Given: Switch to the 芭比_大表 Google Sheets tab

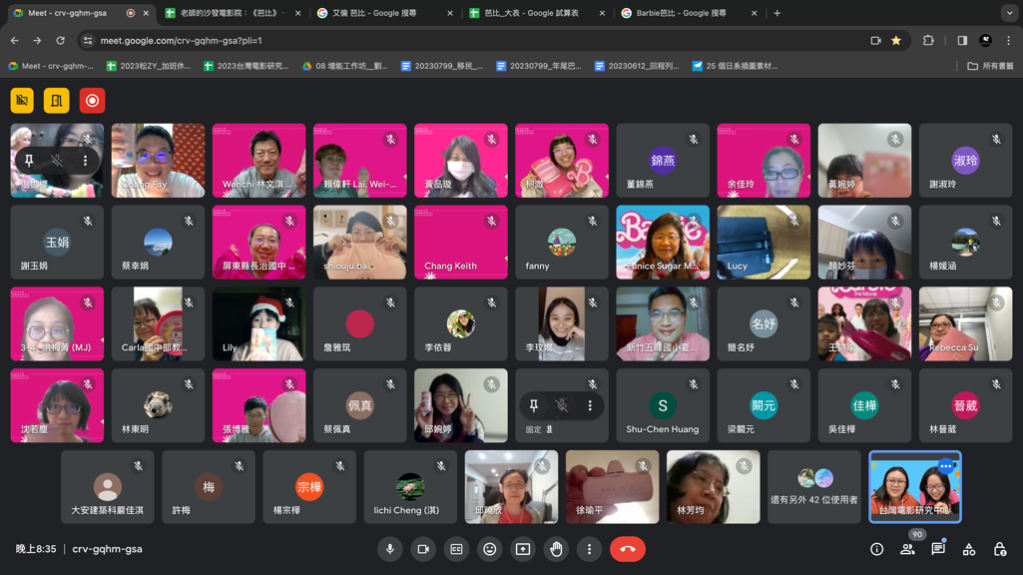Looking at the screenshot, I should pyautogui.click(x=533, y=13).
